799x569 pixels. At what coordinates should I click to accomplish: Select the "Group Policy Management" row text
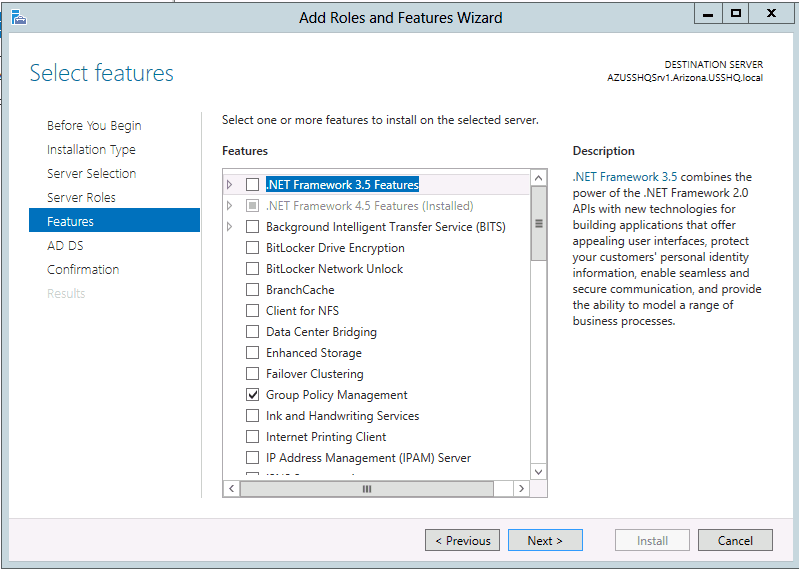337,395
